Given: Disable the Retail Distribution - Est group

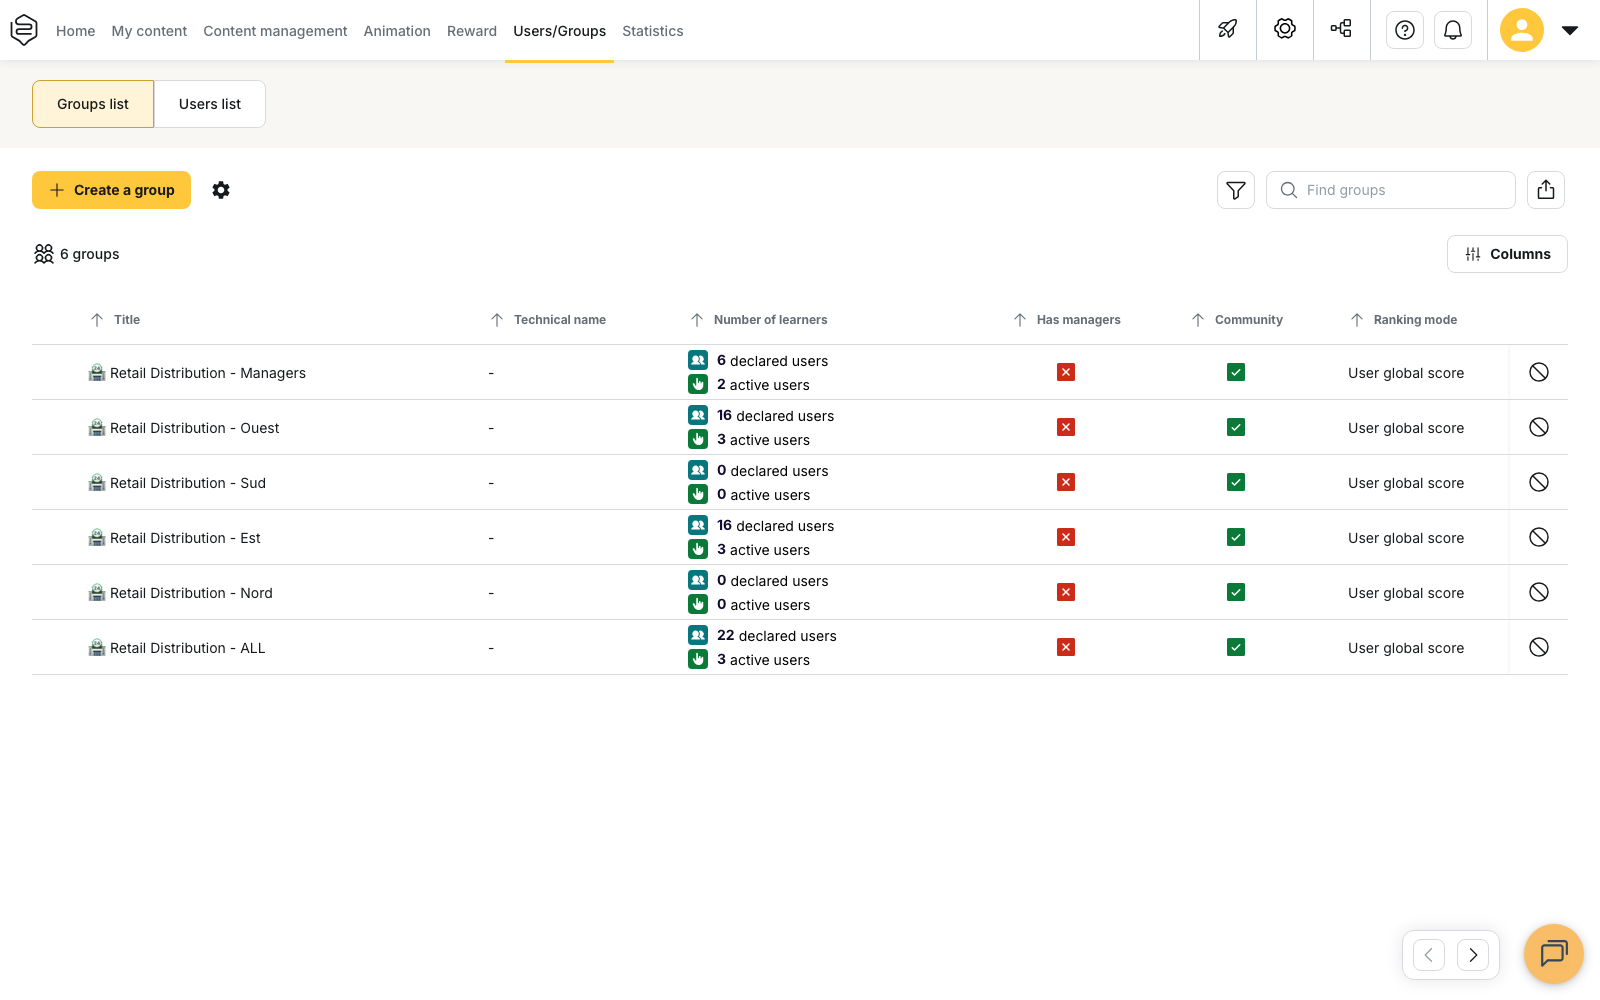Looking at the screenshot, I should pyautogui.click(x=1539, y=537).
